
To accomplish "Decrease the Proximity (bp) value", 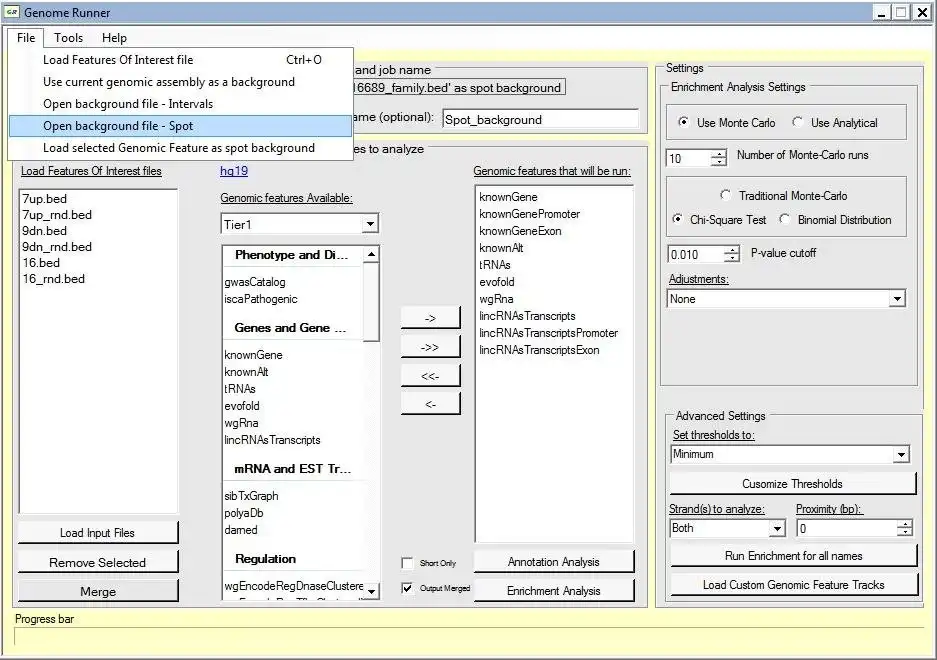I will [905, 532].
